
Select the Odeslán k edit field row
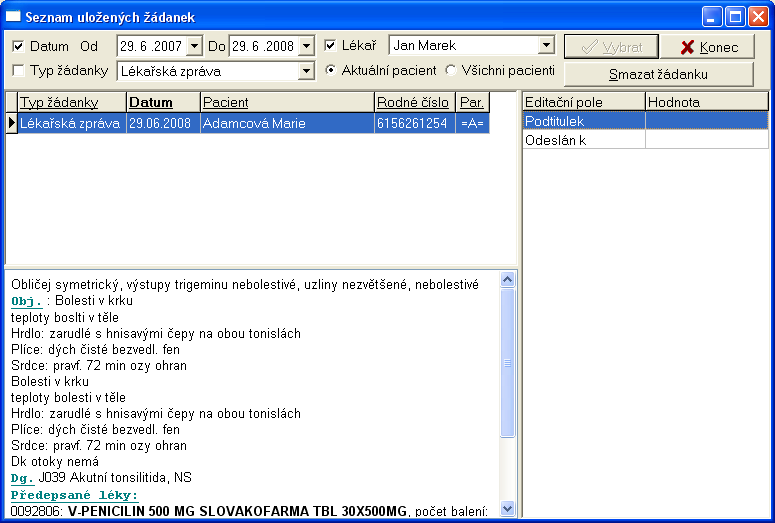[x=583, y=140]
